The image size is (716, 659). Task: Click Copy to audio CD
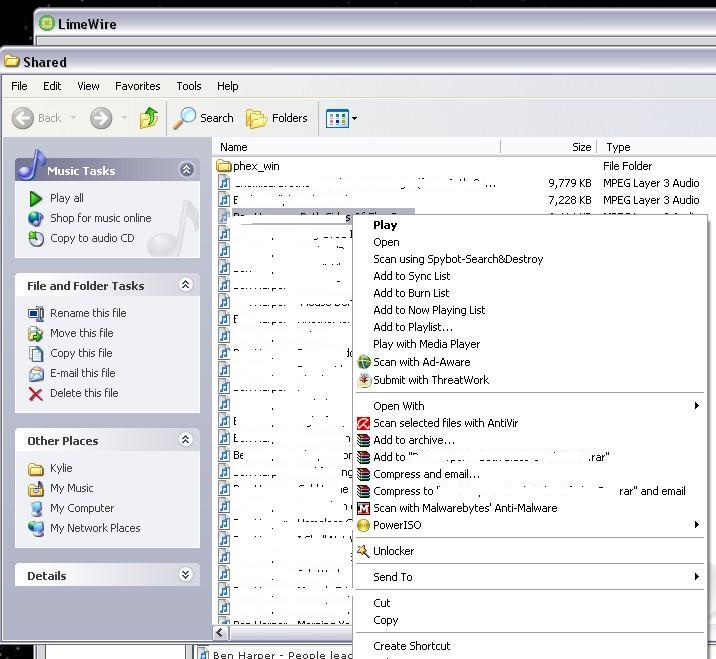click(x=92, y=238)
